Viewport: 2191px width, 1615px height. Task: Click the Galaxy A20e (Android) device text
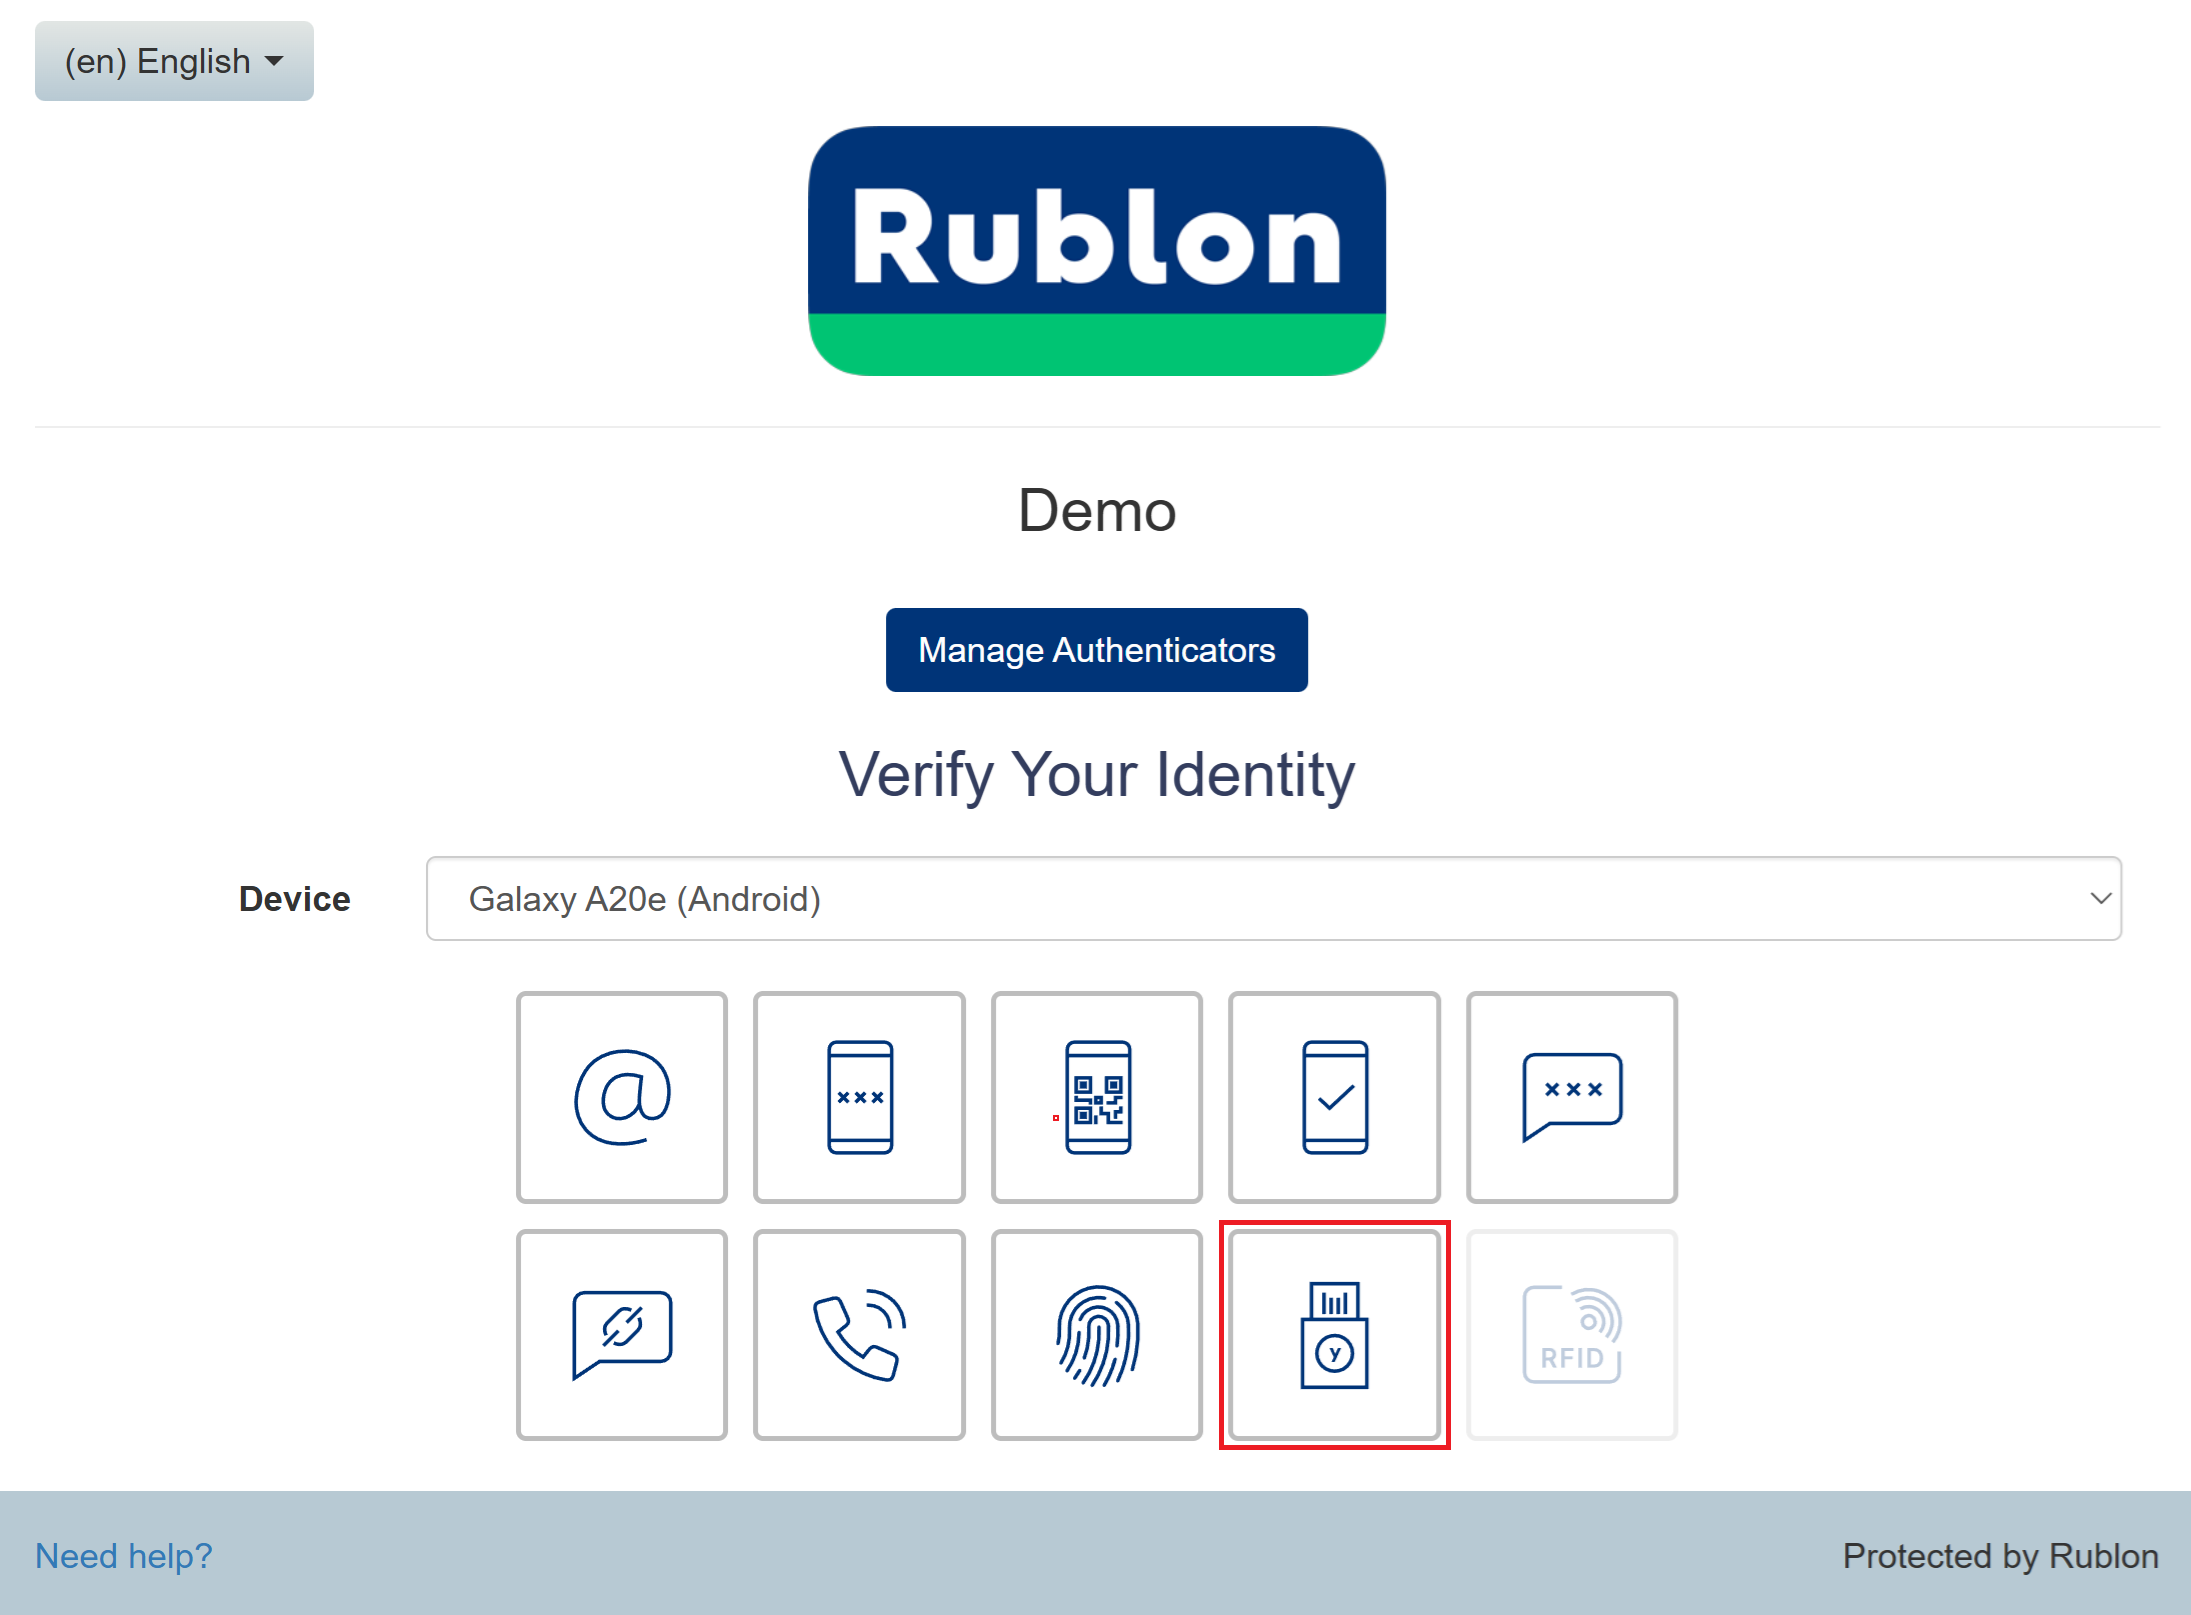tap(645, 899)
